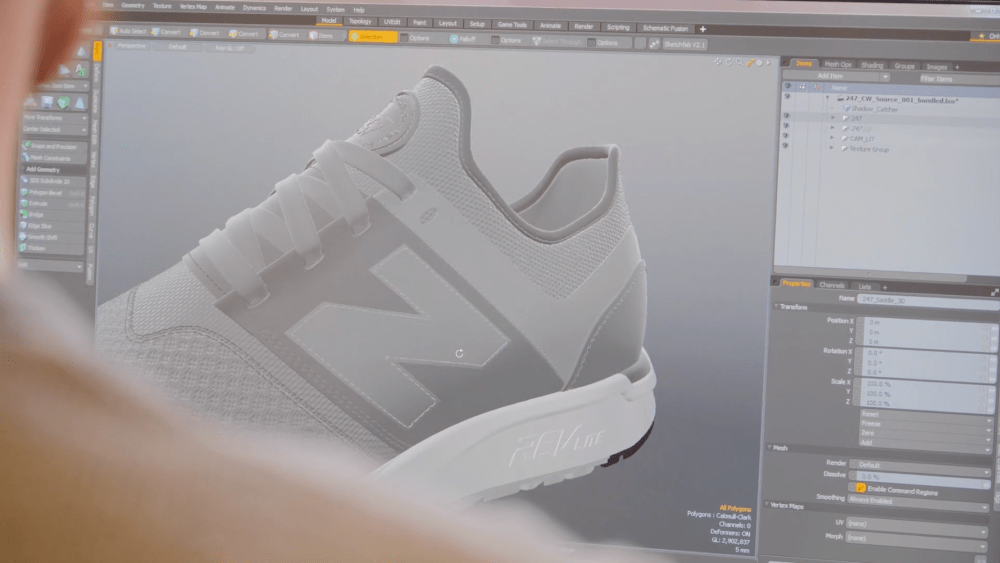Click the Ray GL: Off button
The height and width of the screenshot is (563, 1000).
pyautogui.click(x=229, y=48)
